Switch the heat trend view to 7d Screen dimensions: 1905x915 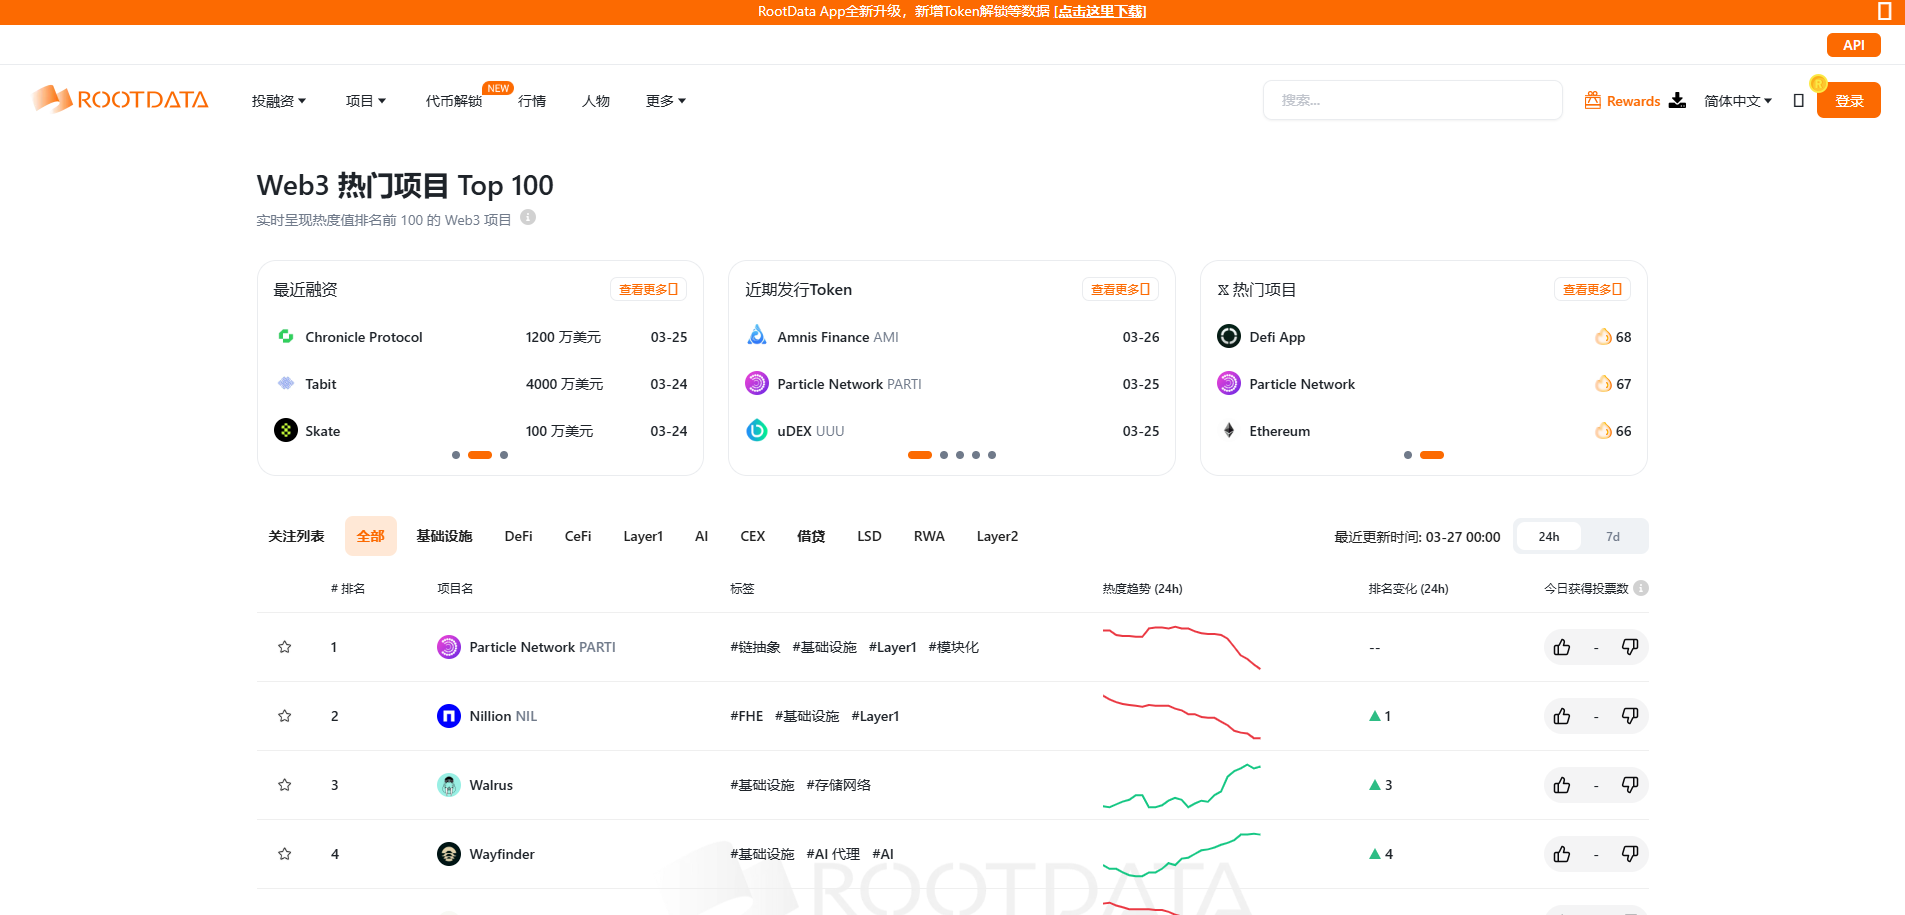click(1612, 536)
